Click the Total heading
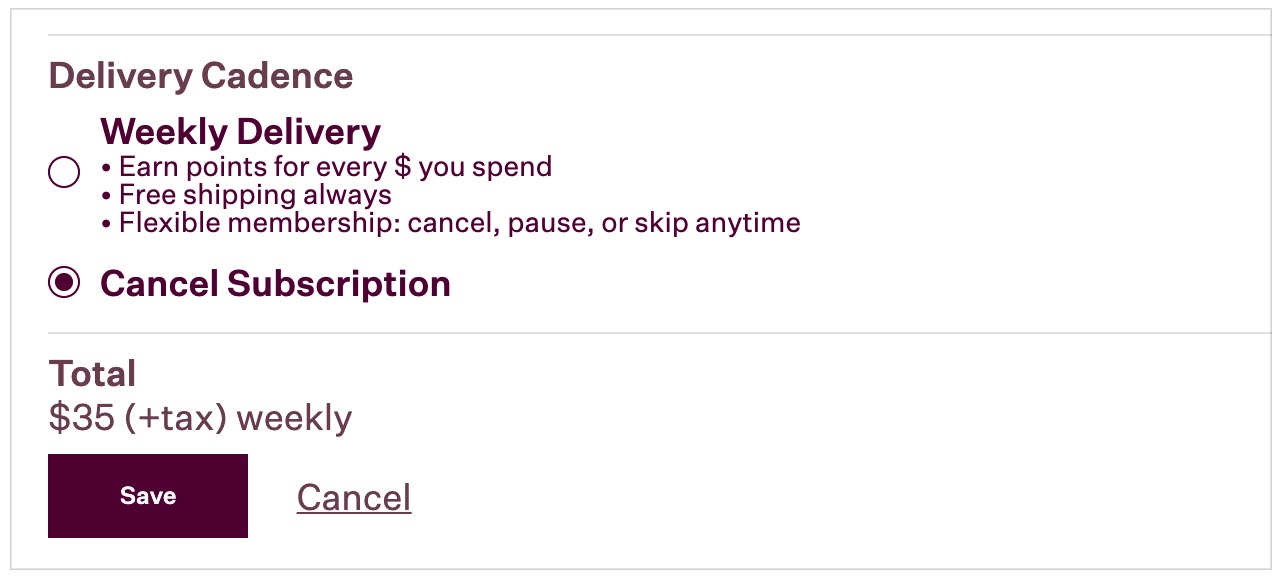Viewport: 1282px width, 580px height. click(x=92, y=374)
